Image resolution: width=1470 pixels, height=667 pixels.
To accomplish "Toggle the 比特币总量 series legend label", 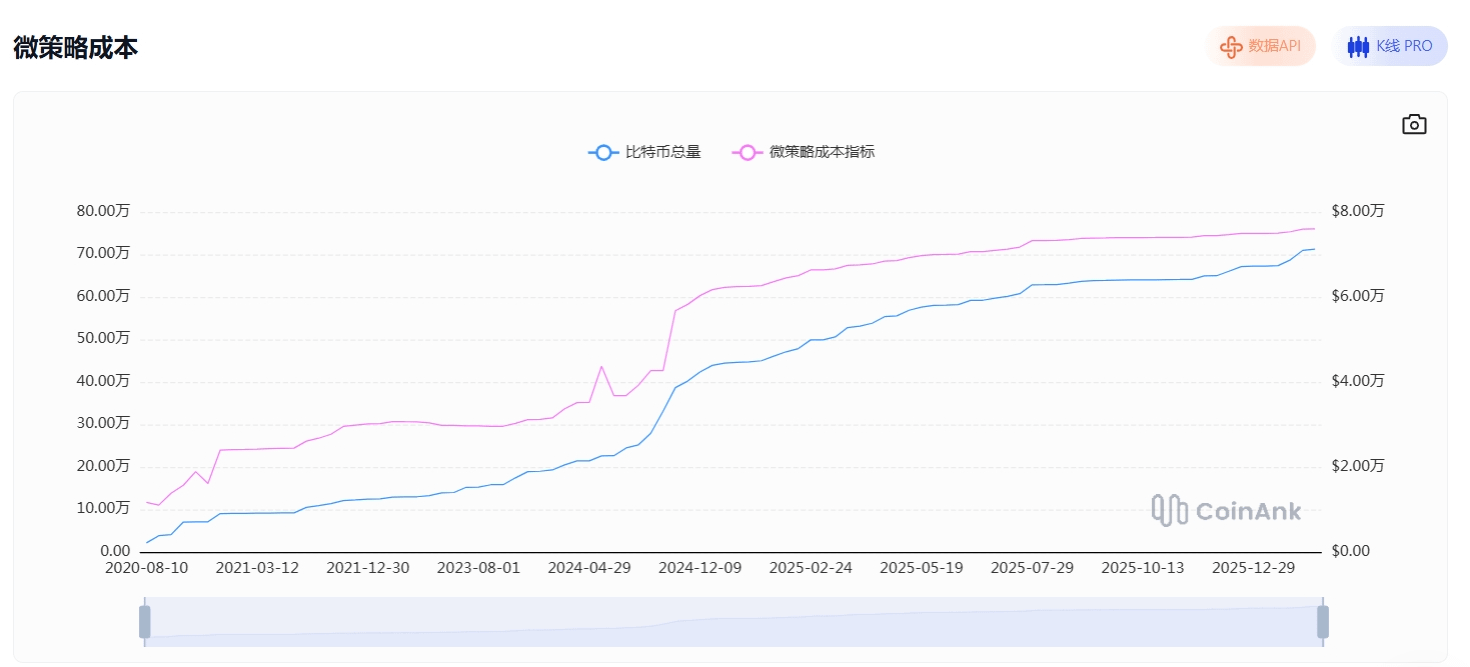I will (x=662, y=152).
